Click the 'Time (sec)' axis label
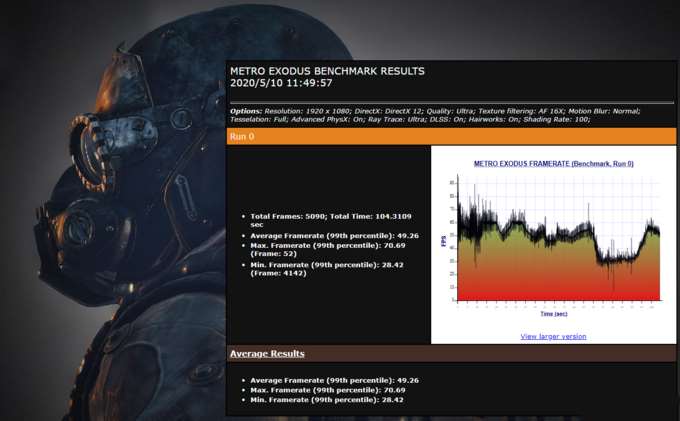Viewport: 680px width, 421px height. point(554,313)
